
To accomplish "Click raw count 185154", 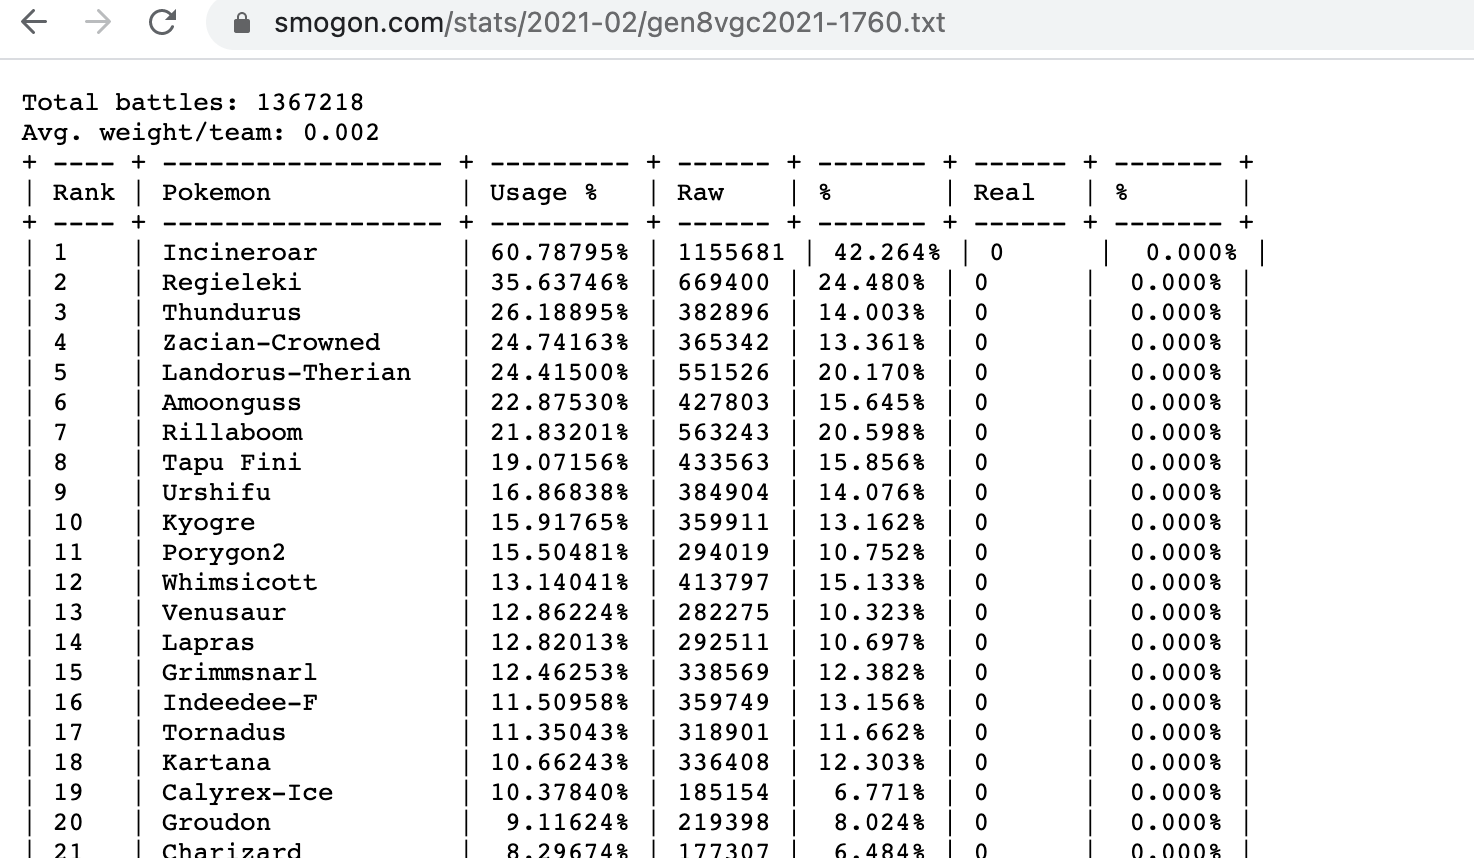I will (723, 792).
